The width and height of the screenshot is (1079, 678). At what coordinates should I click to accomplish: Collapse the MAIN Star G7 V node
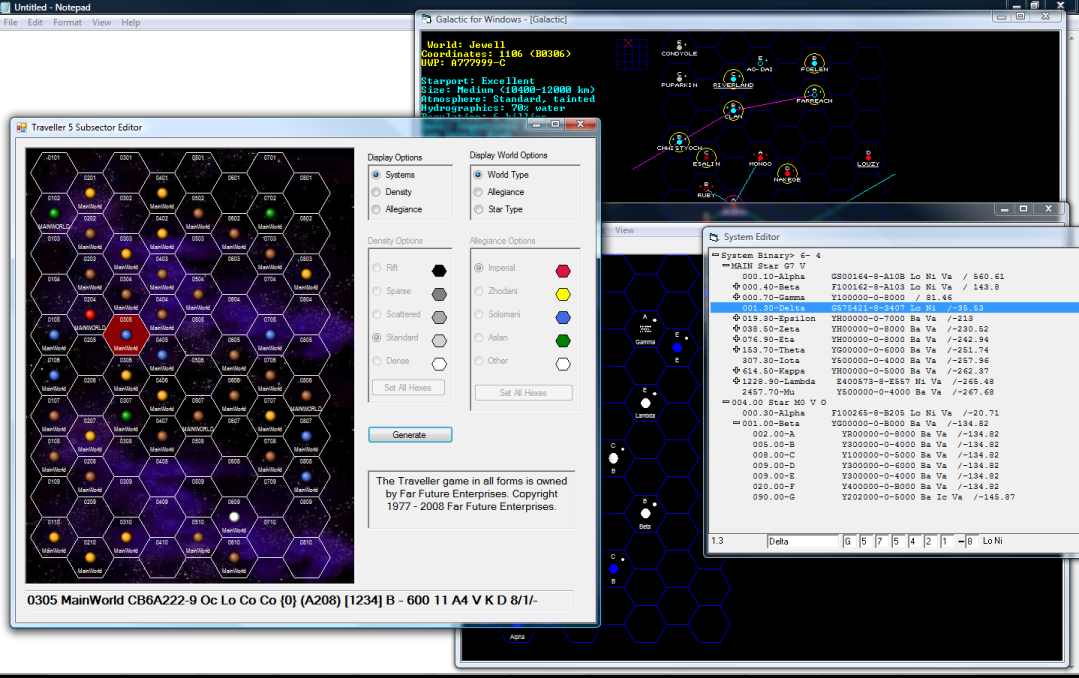pos(726,266)
